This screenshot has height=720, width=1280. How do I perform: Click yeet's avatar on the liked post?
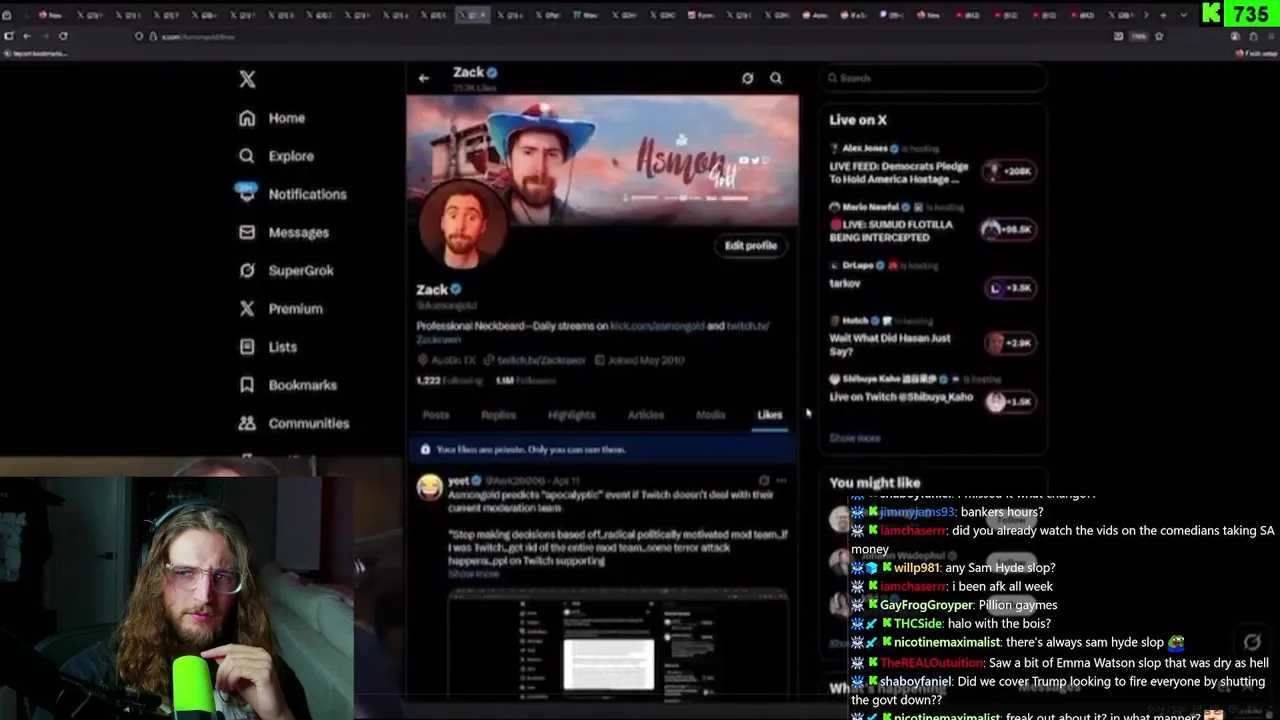[x=430, y=487]
